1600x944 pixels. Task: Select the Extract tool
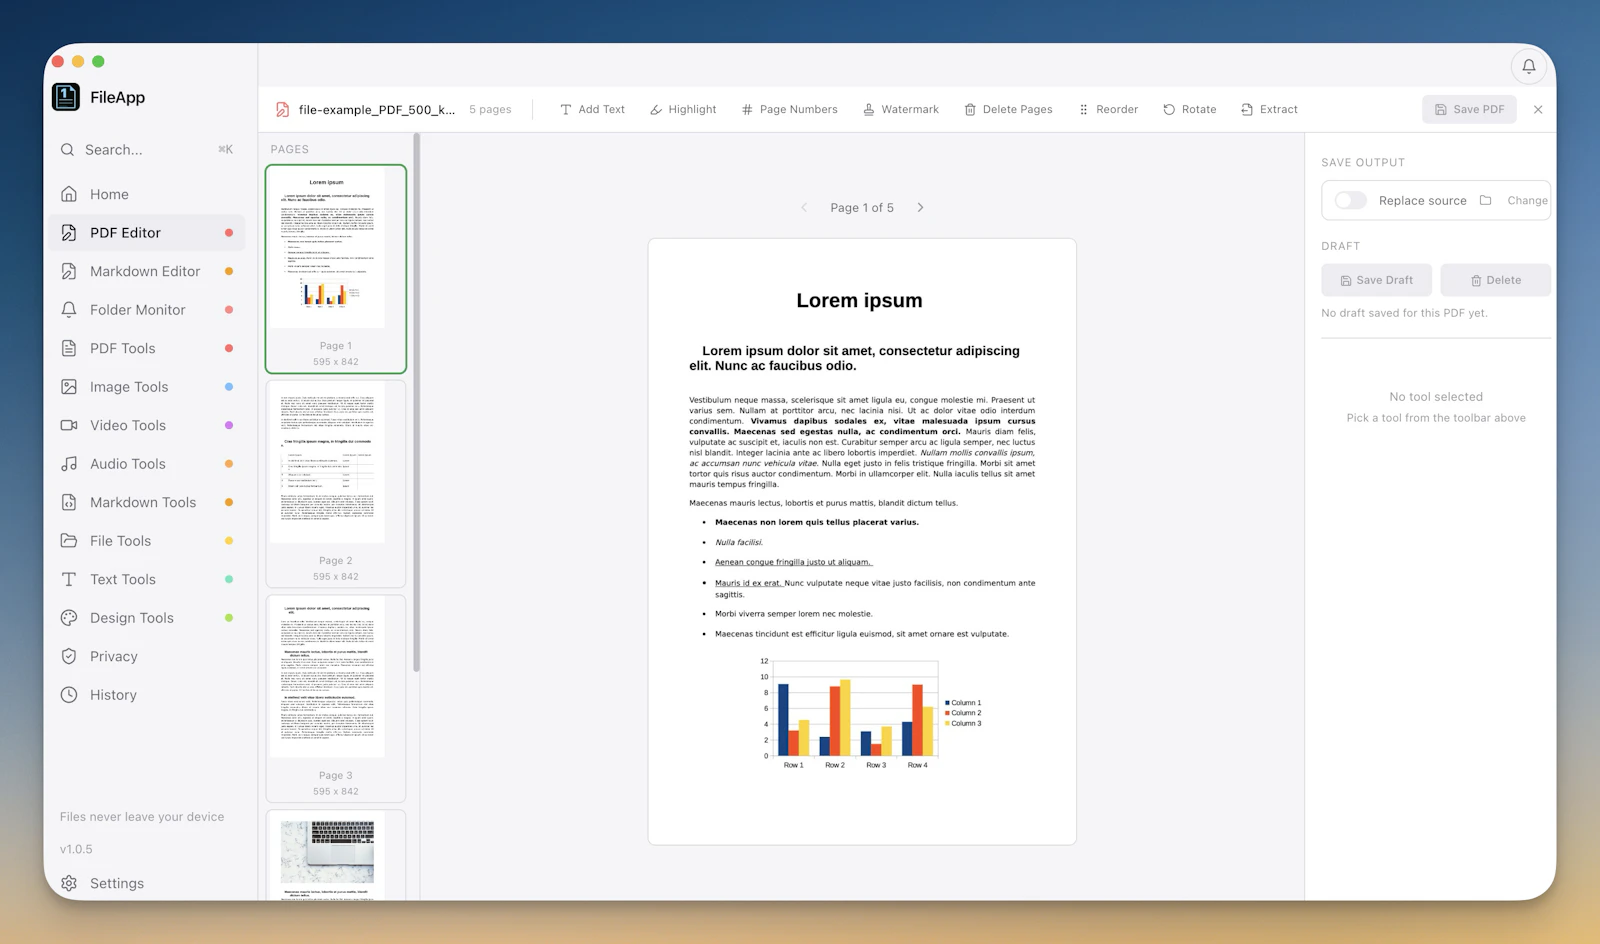click(1269, 110)
